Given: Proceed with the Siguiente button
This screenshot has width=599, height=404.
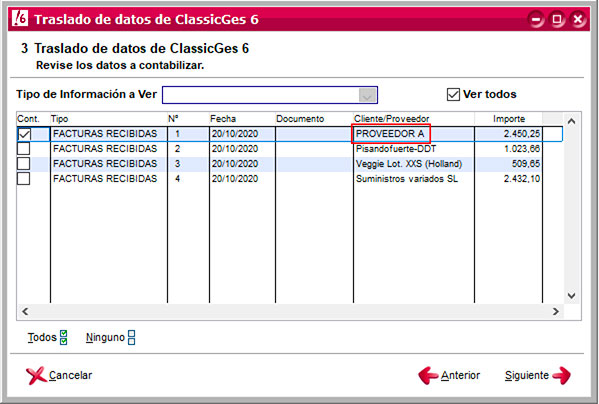Looking at the screenshot, I should (538, 375).
